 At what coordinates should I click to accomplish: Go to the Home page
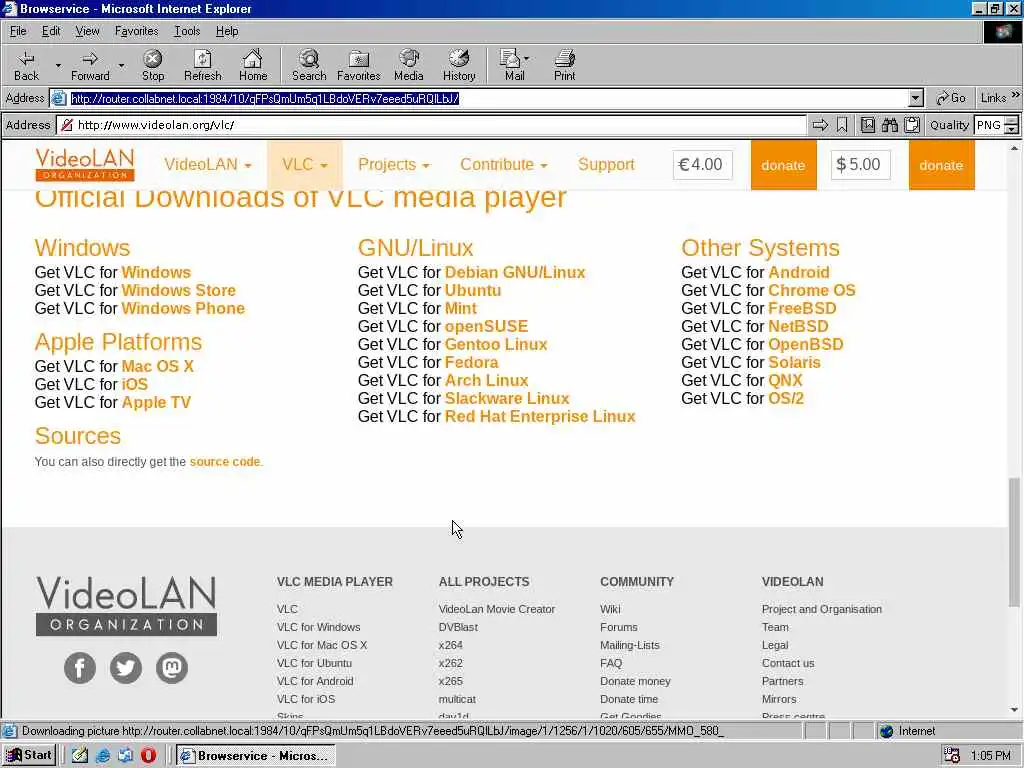click(x=253, y=65)
